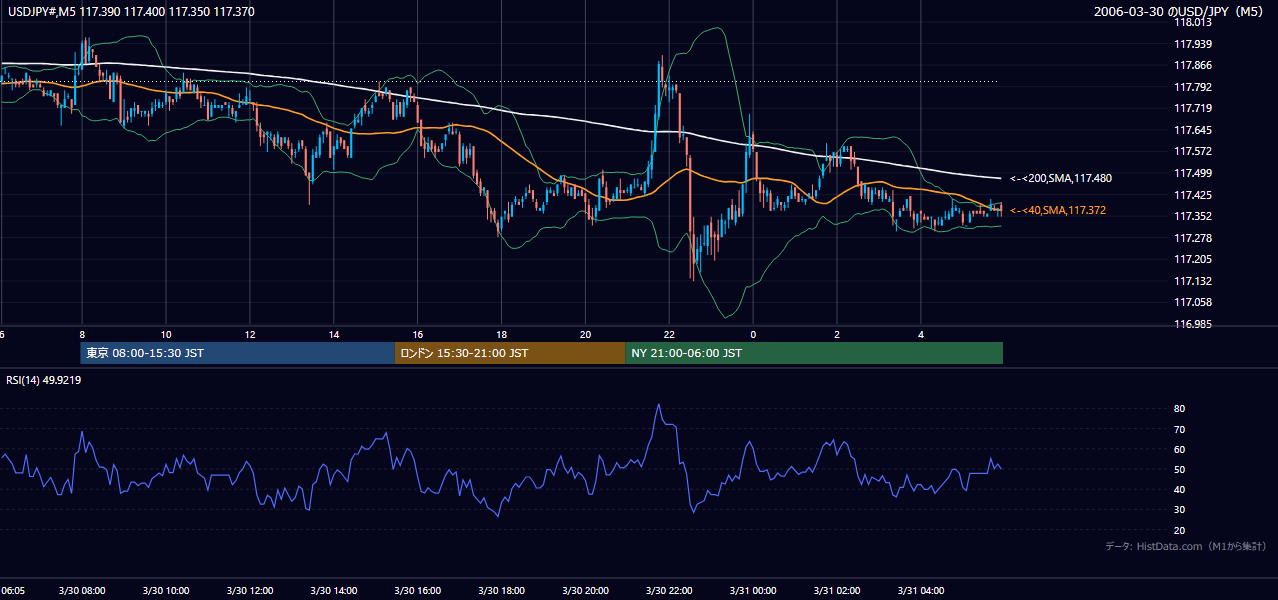
Task: Click price axis value 118.013
Action: pyautogui.click(x=1194, y=22)
